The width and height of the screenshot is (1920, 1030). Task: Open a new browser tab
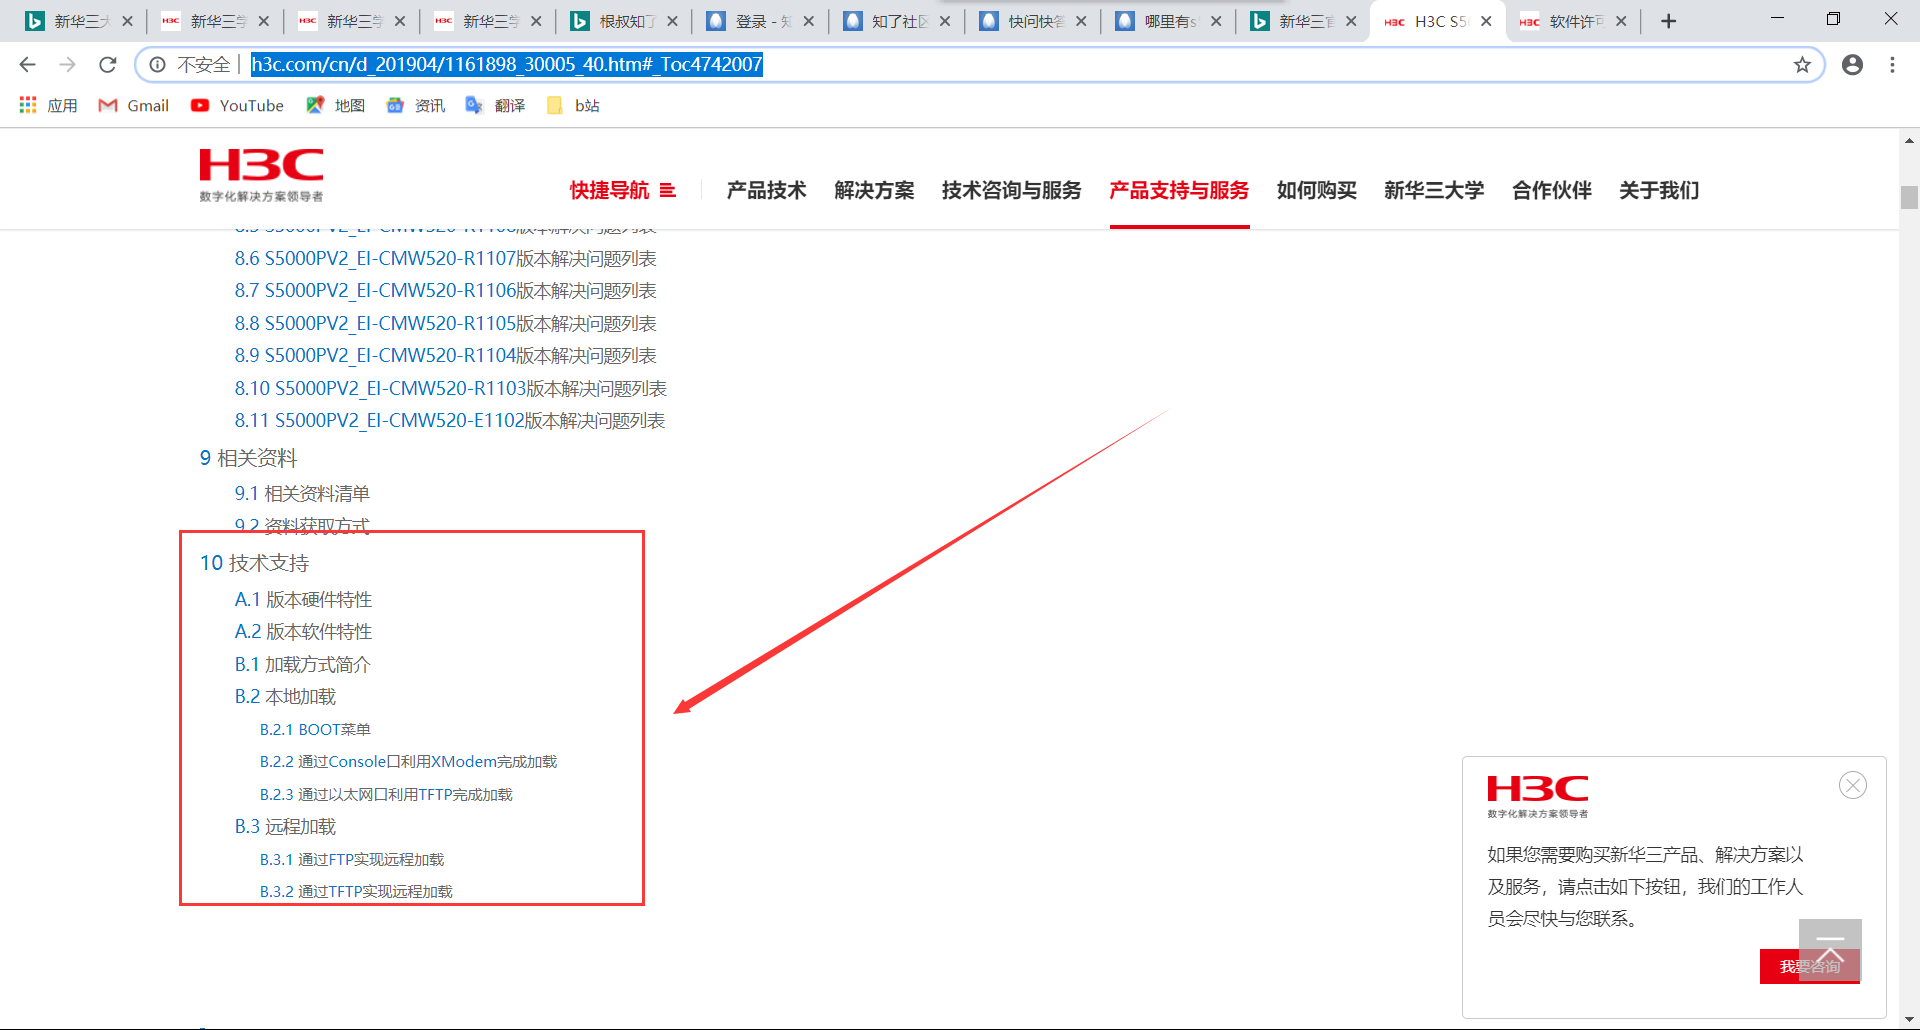click(1668, 21)
